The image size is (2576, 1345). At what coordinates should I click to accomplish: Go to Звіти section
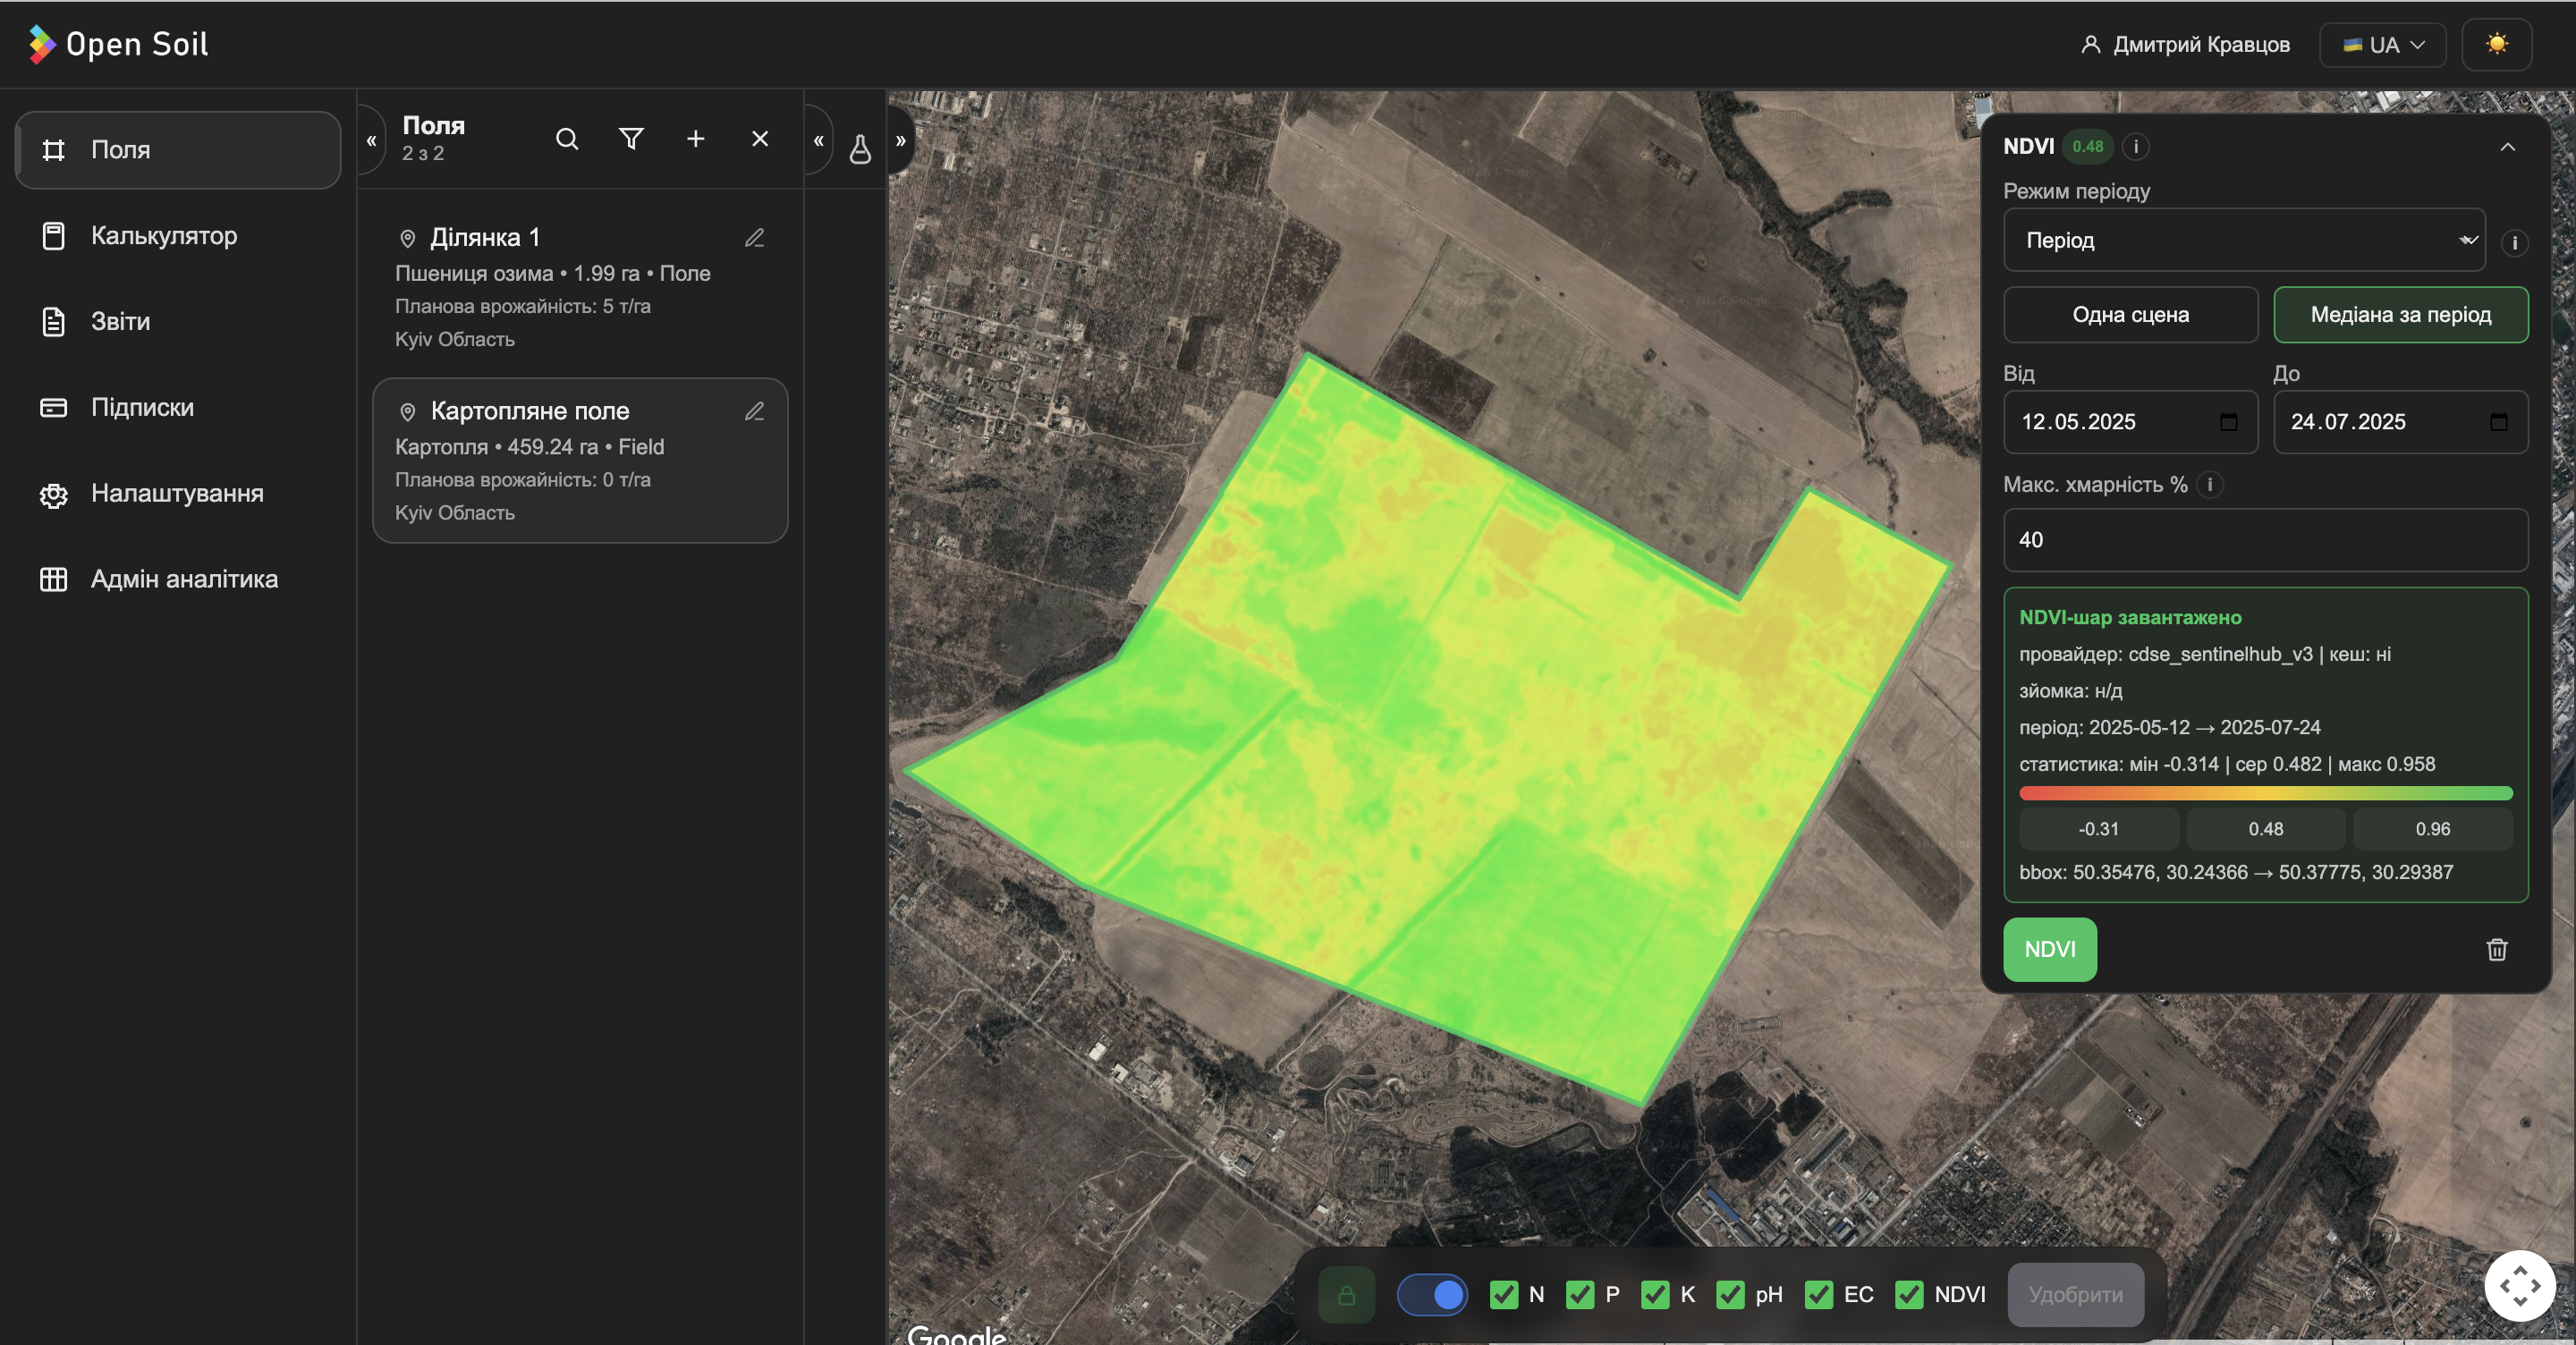(178, 322)
